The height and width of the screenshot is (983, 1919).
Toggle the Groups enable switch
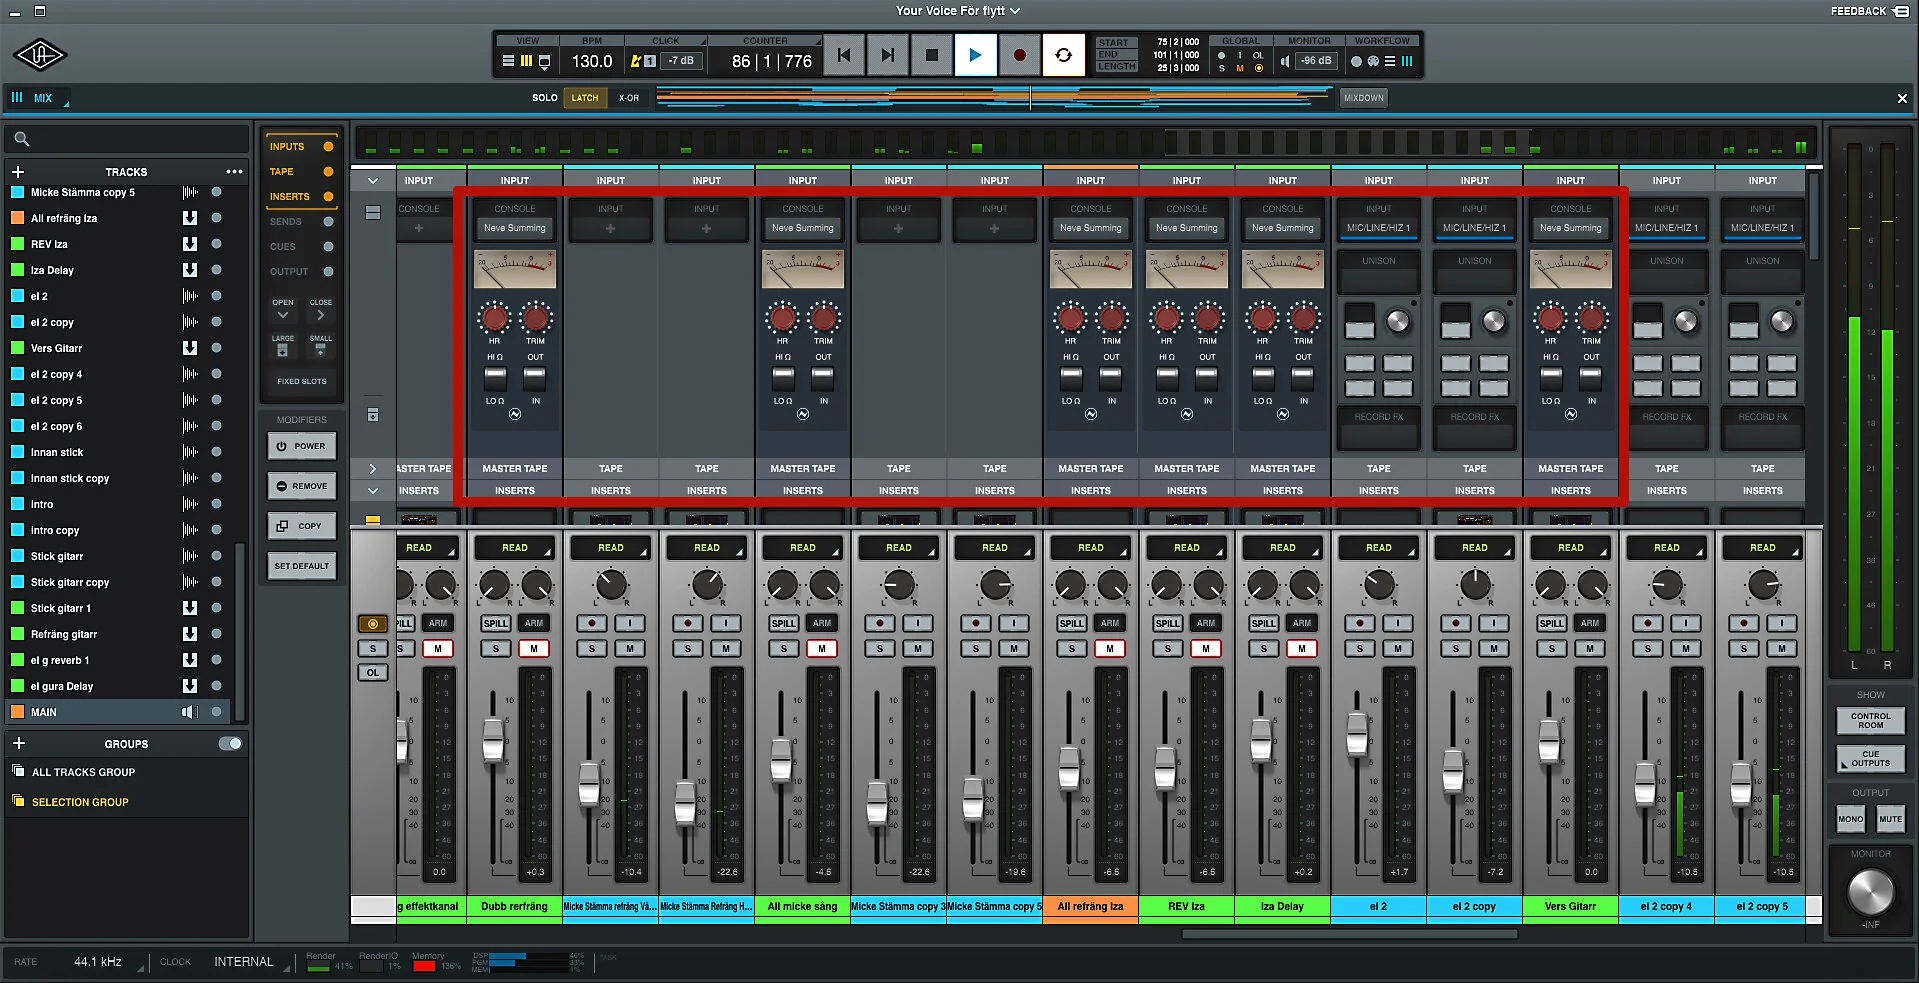point(230,744)
